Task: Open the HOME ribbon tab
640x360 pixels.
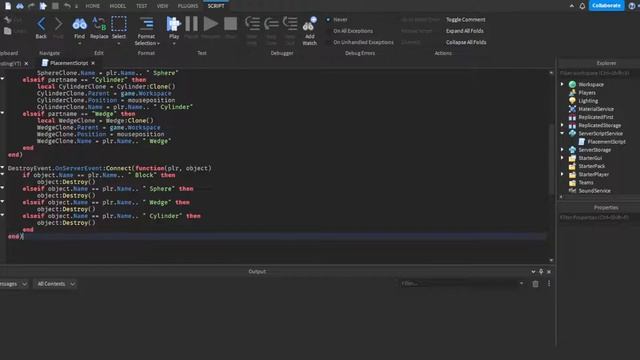Action: pyautogui.click(x=93, y=6)
